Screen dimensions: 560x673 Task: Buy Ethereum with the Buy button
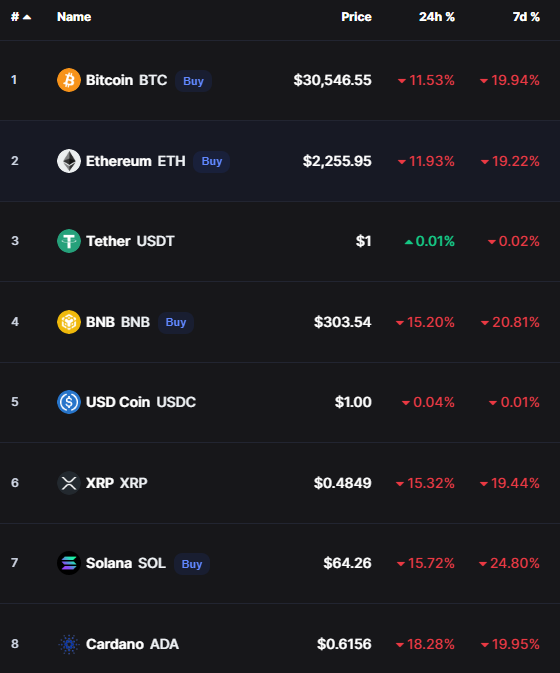[x=212, y=161]
